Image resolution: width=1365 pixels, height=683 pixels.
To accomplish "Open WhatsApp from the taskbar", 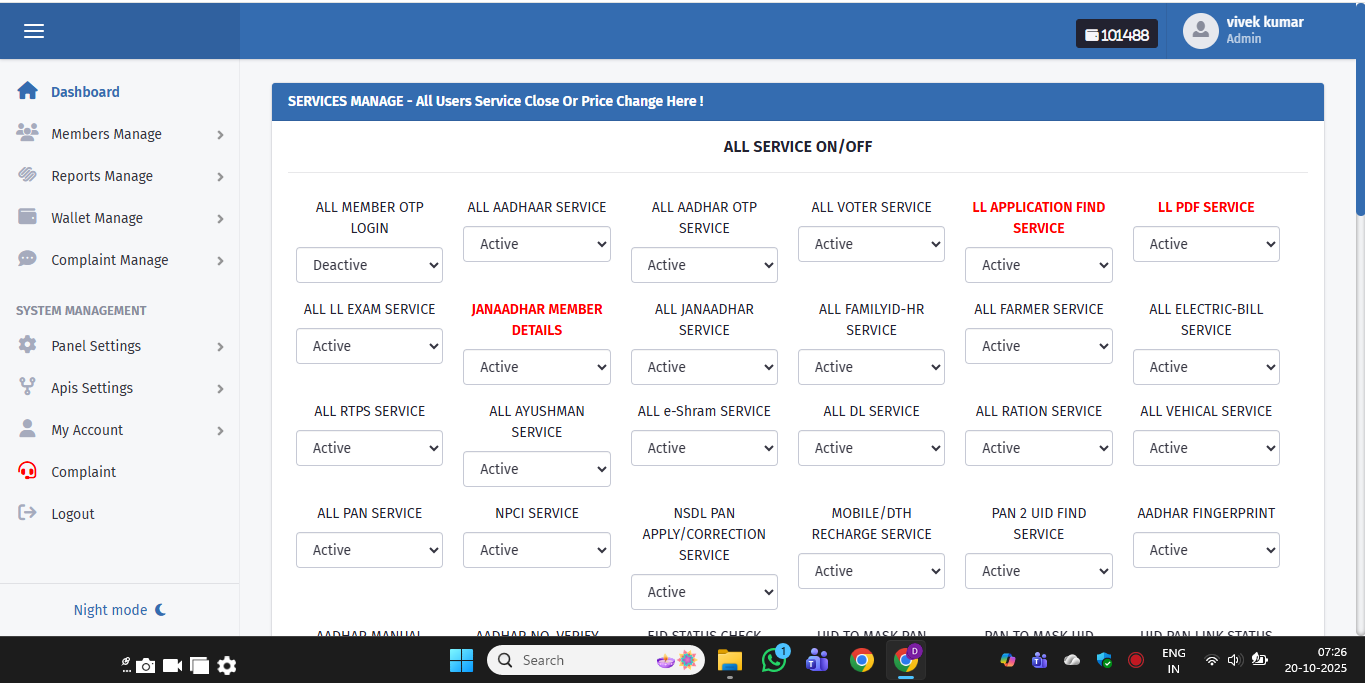I will [x=774, y=660].
